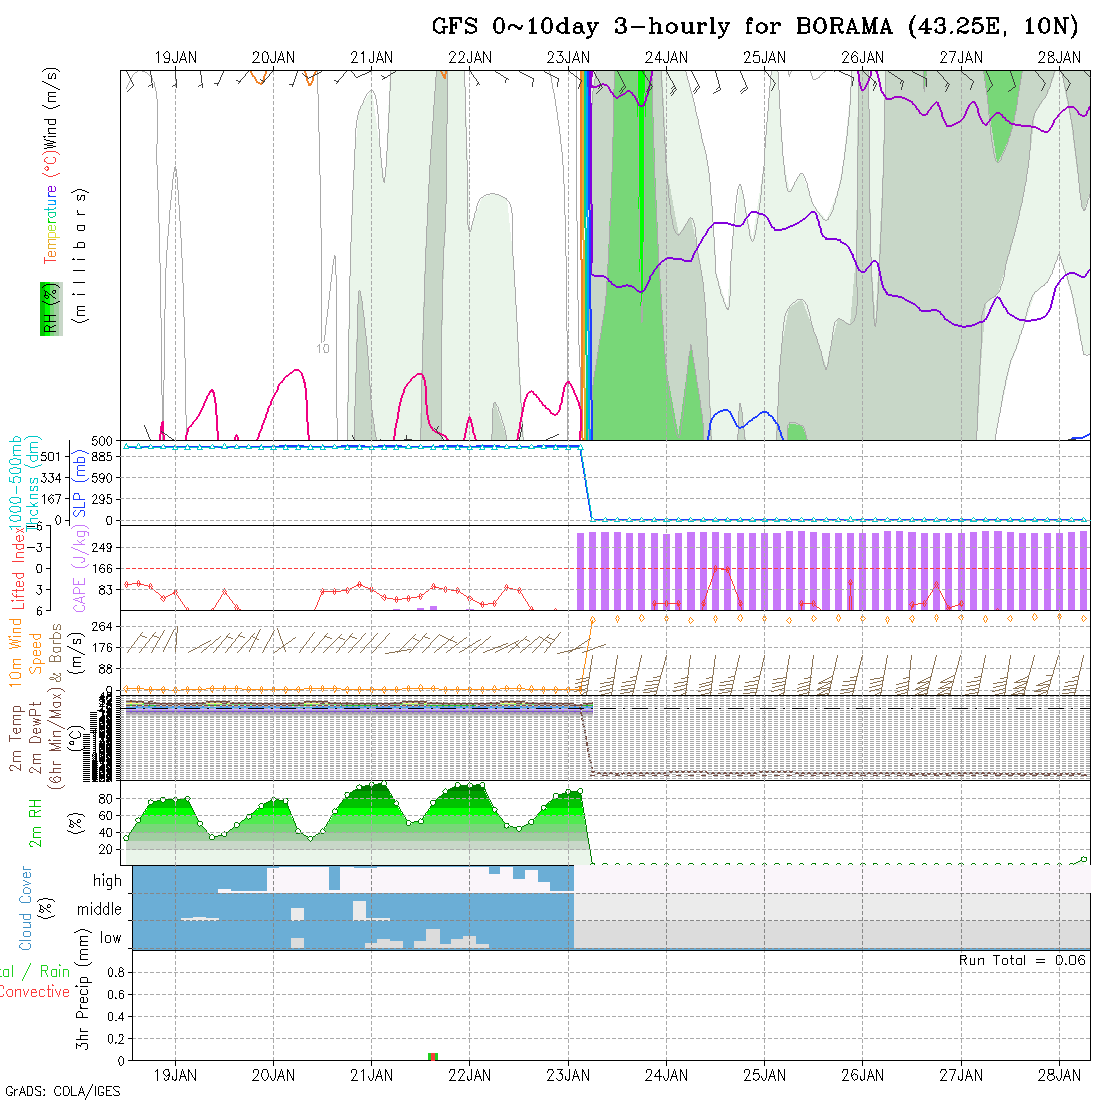Click the '10m Wind Speed & Barbs' label

35,654
